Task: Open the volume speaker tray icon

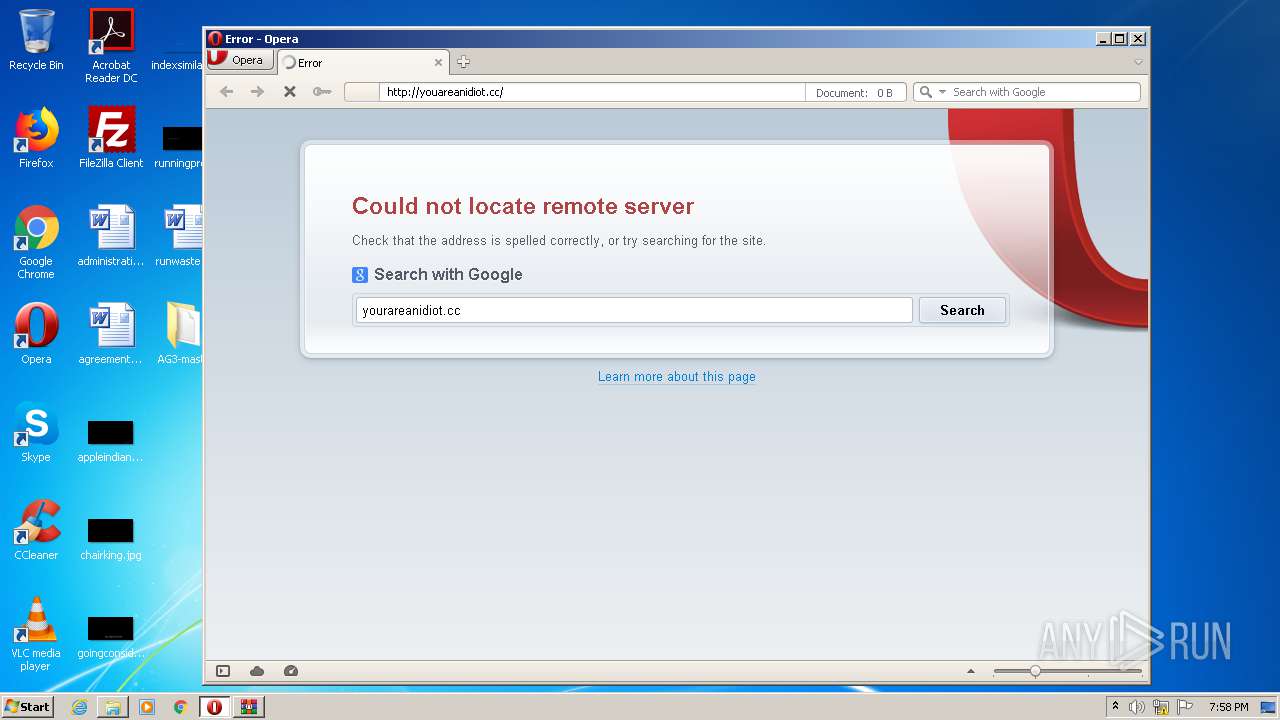Action: [x=1137, y=707]
